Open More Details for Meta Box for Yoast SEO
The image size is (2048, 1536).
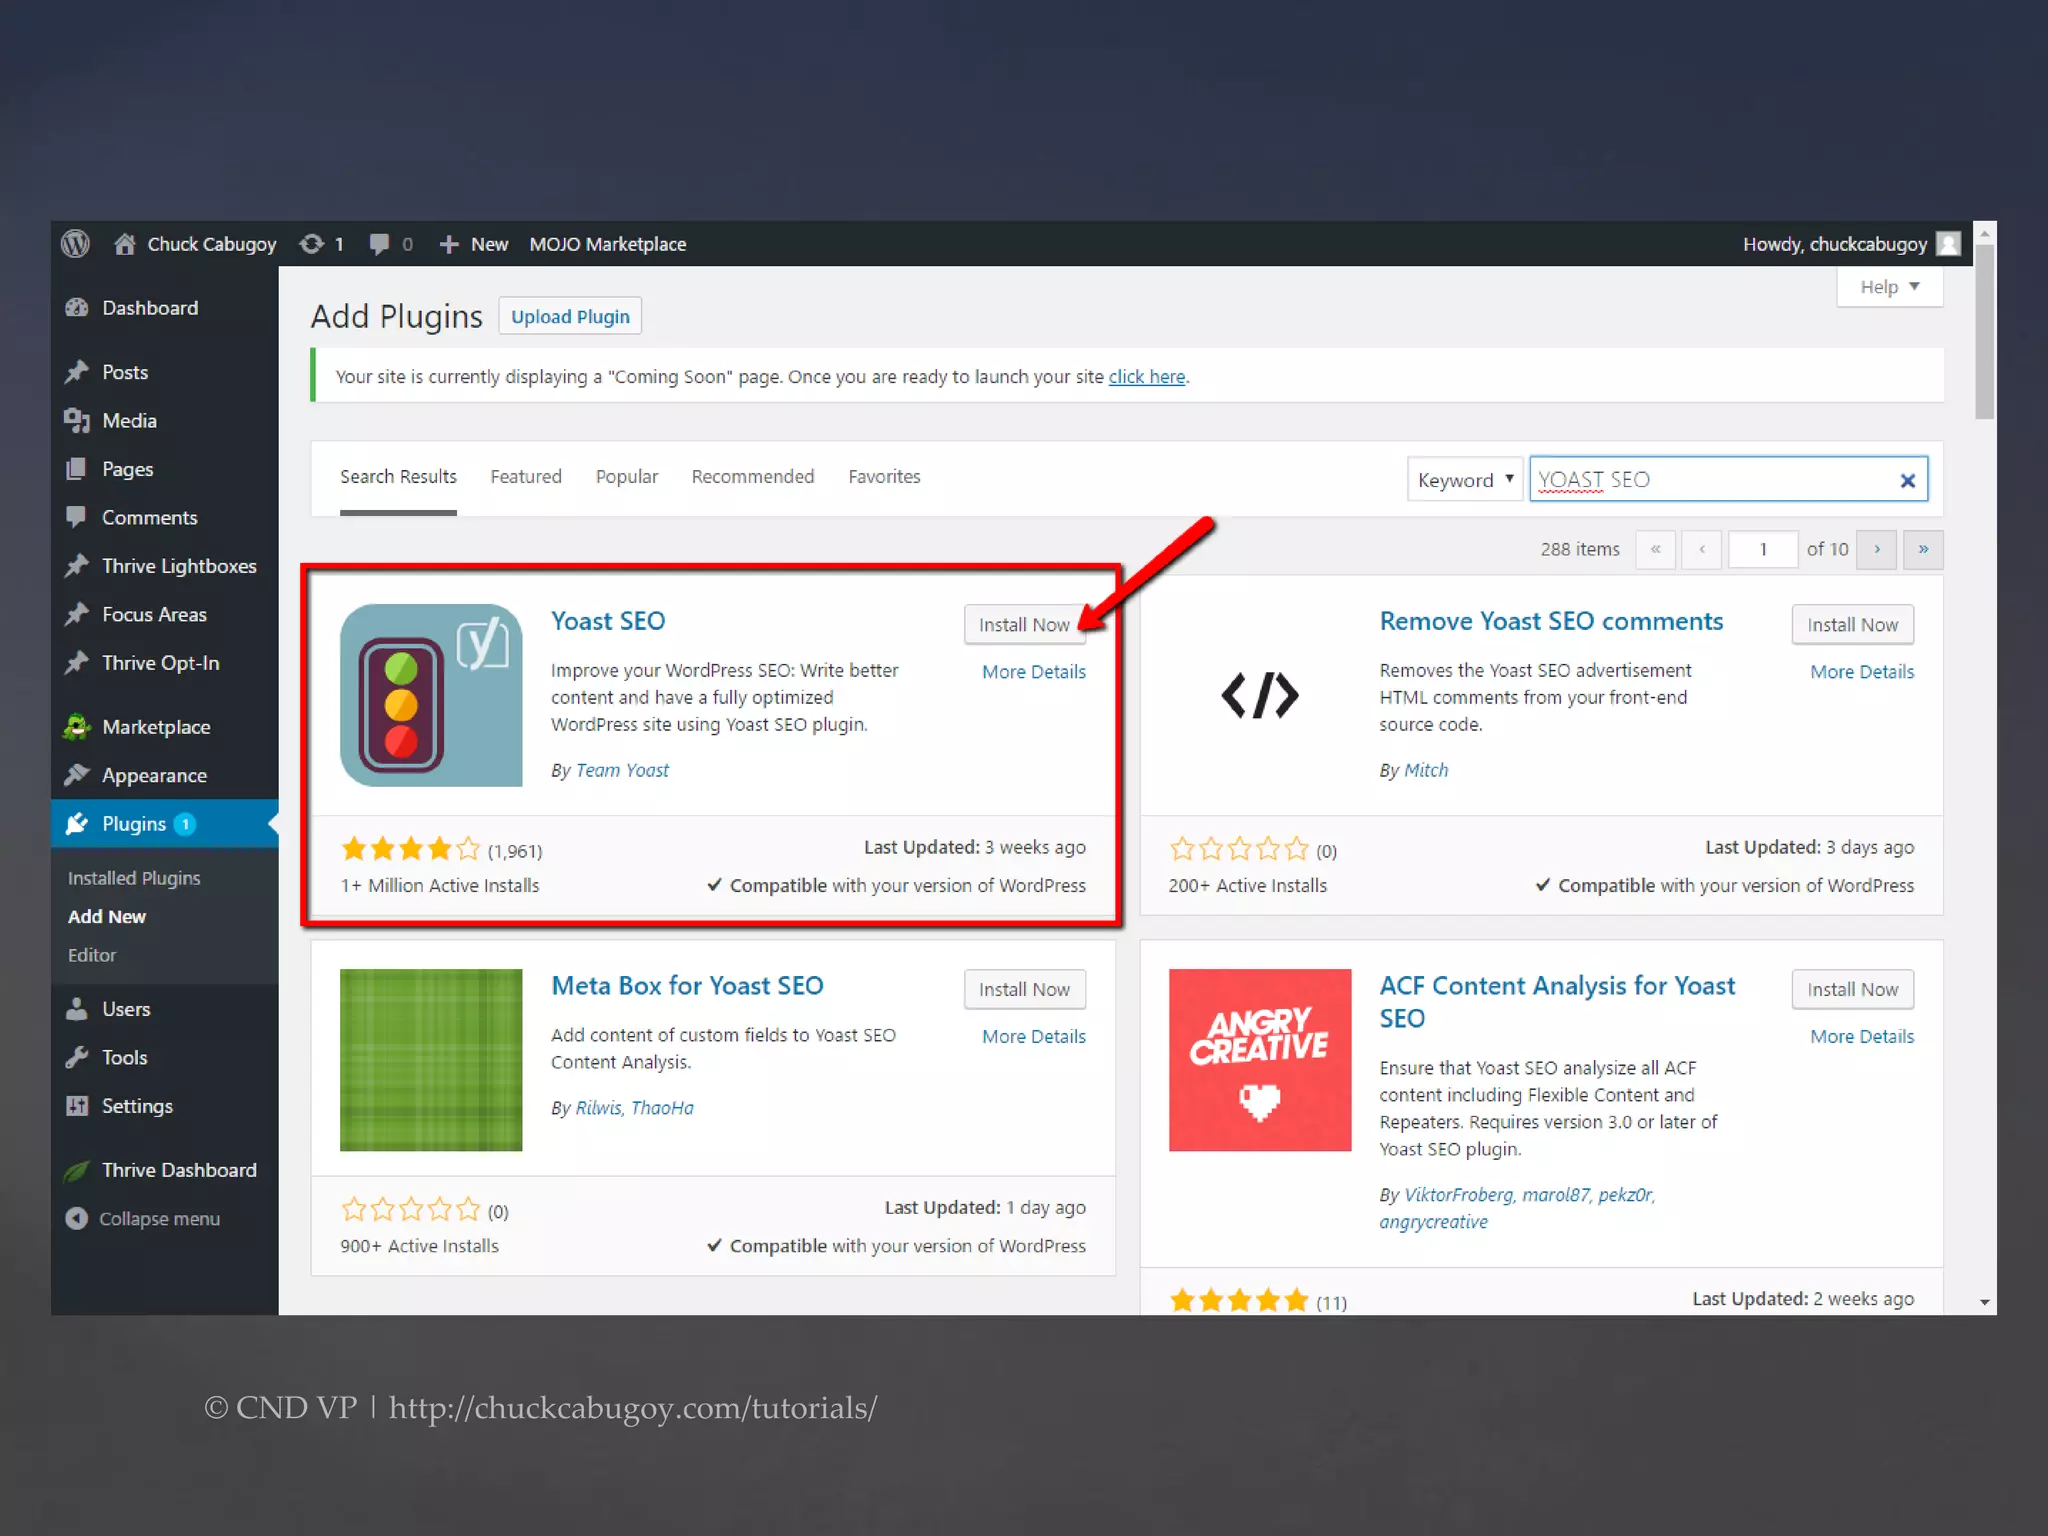click(1034, 1037)
